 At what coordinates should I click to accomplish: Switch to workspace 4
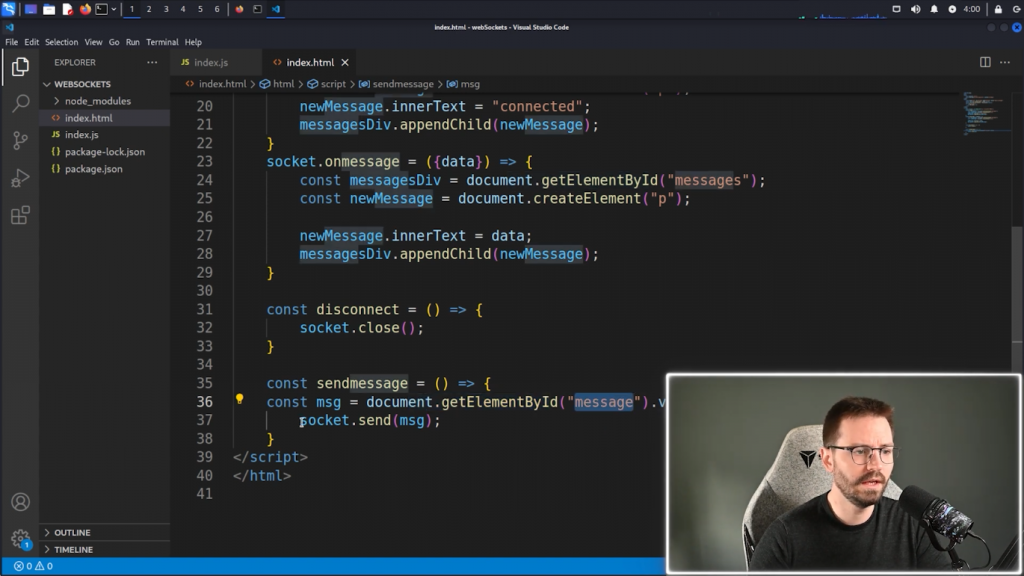(x=183, y=9)
